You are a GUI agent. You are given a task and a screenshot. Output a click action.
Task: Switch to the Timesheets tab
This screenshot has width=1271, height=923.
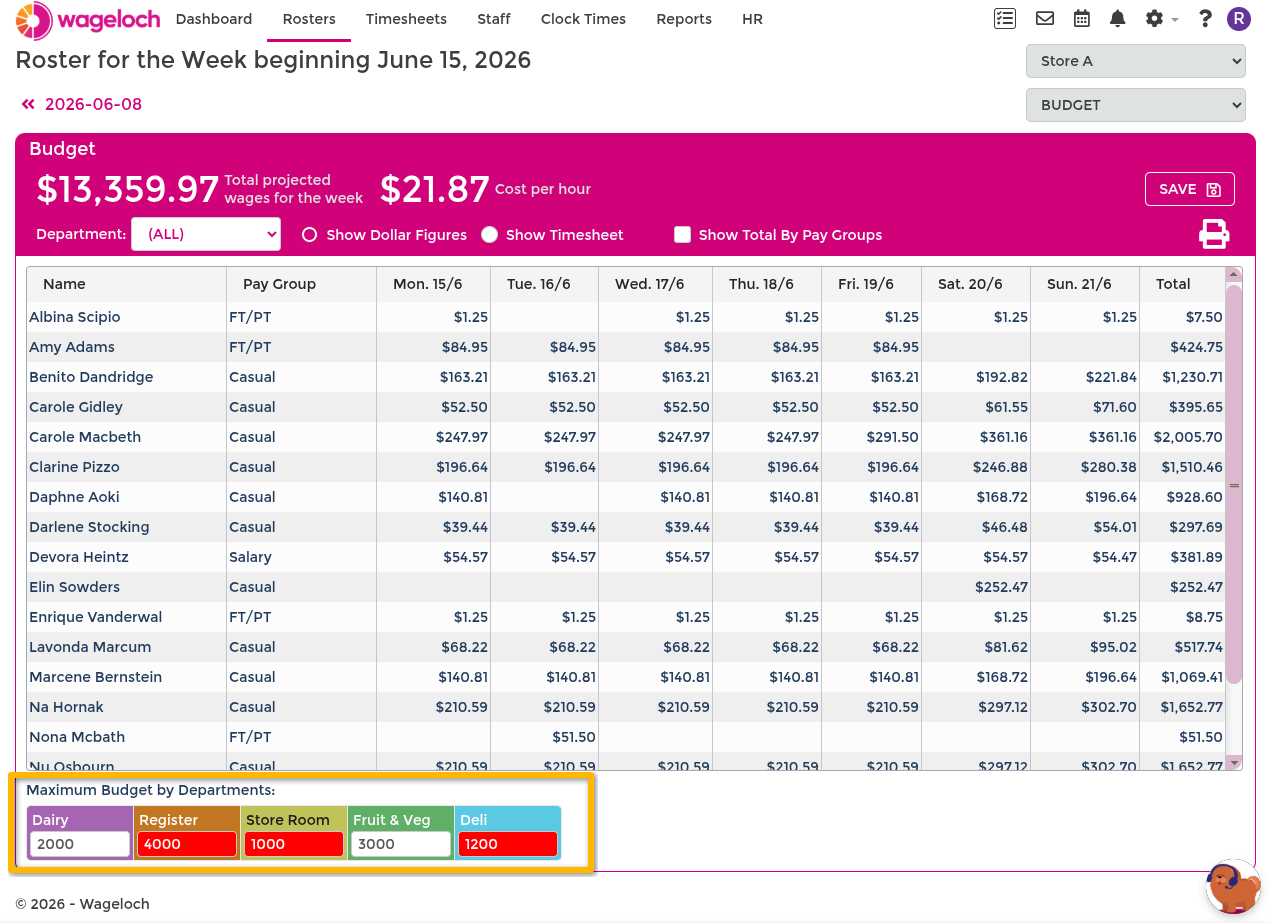point(406,19)
